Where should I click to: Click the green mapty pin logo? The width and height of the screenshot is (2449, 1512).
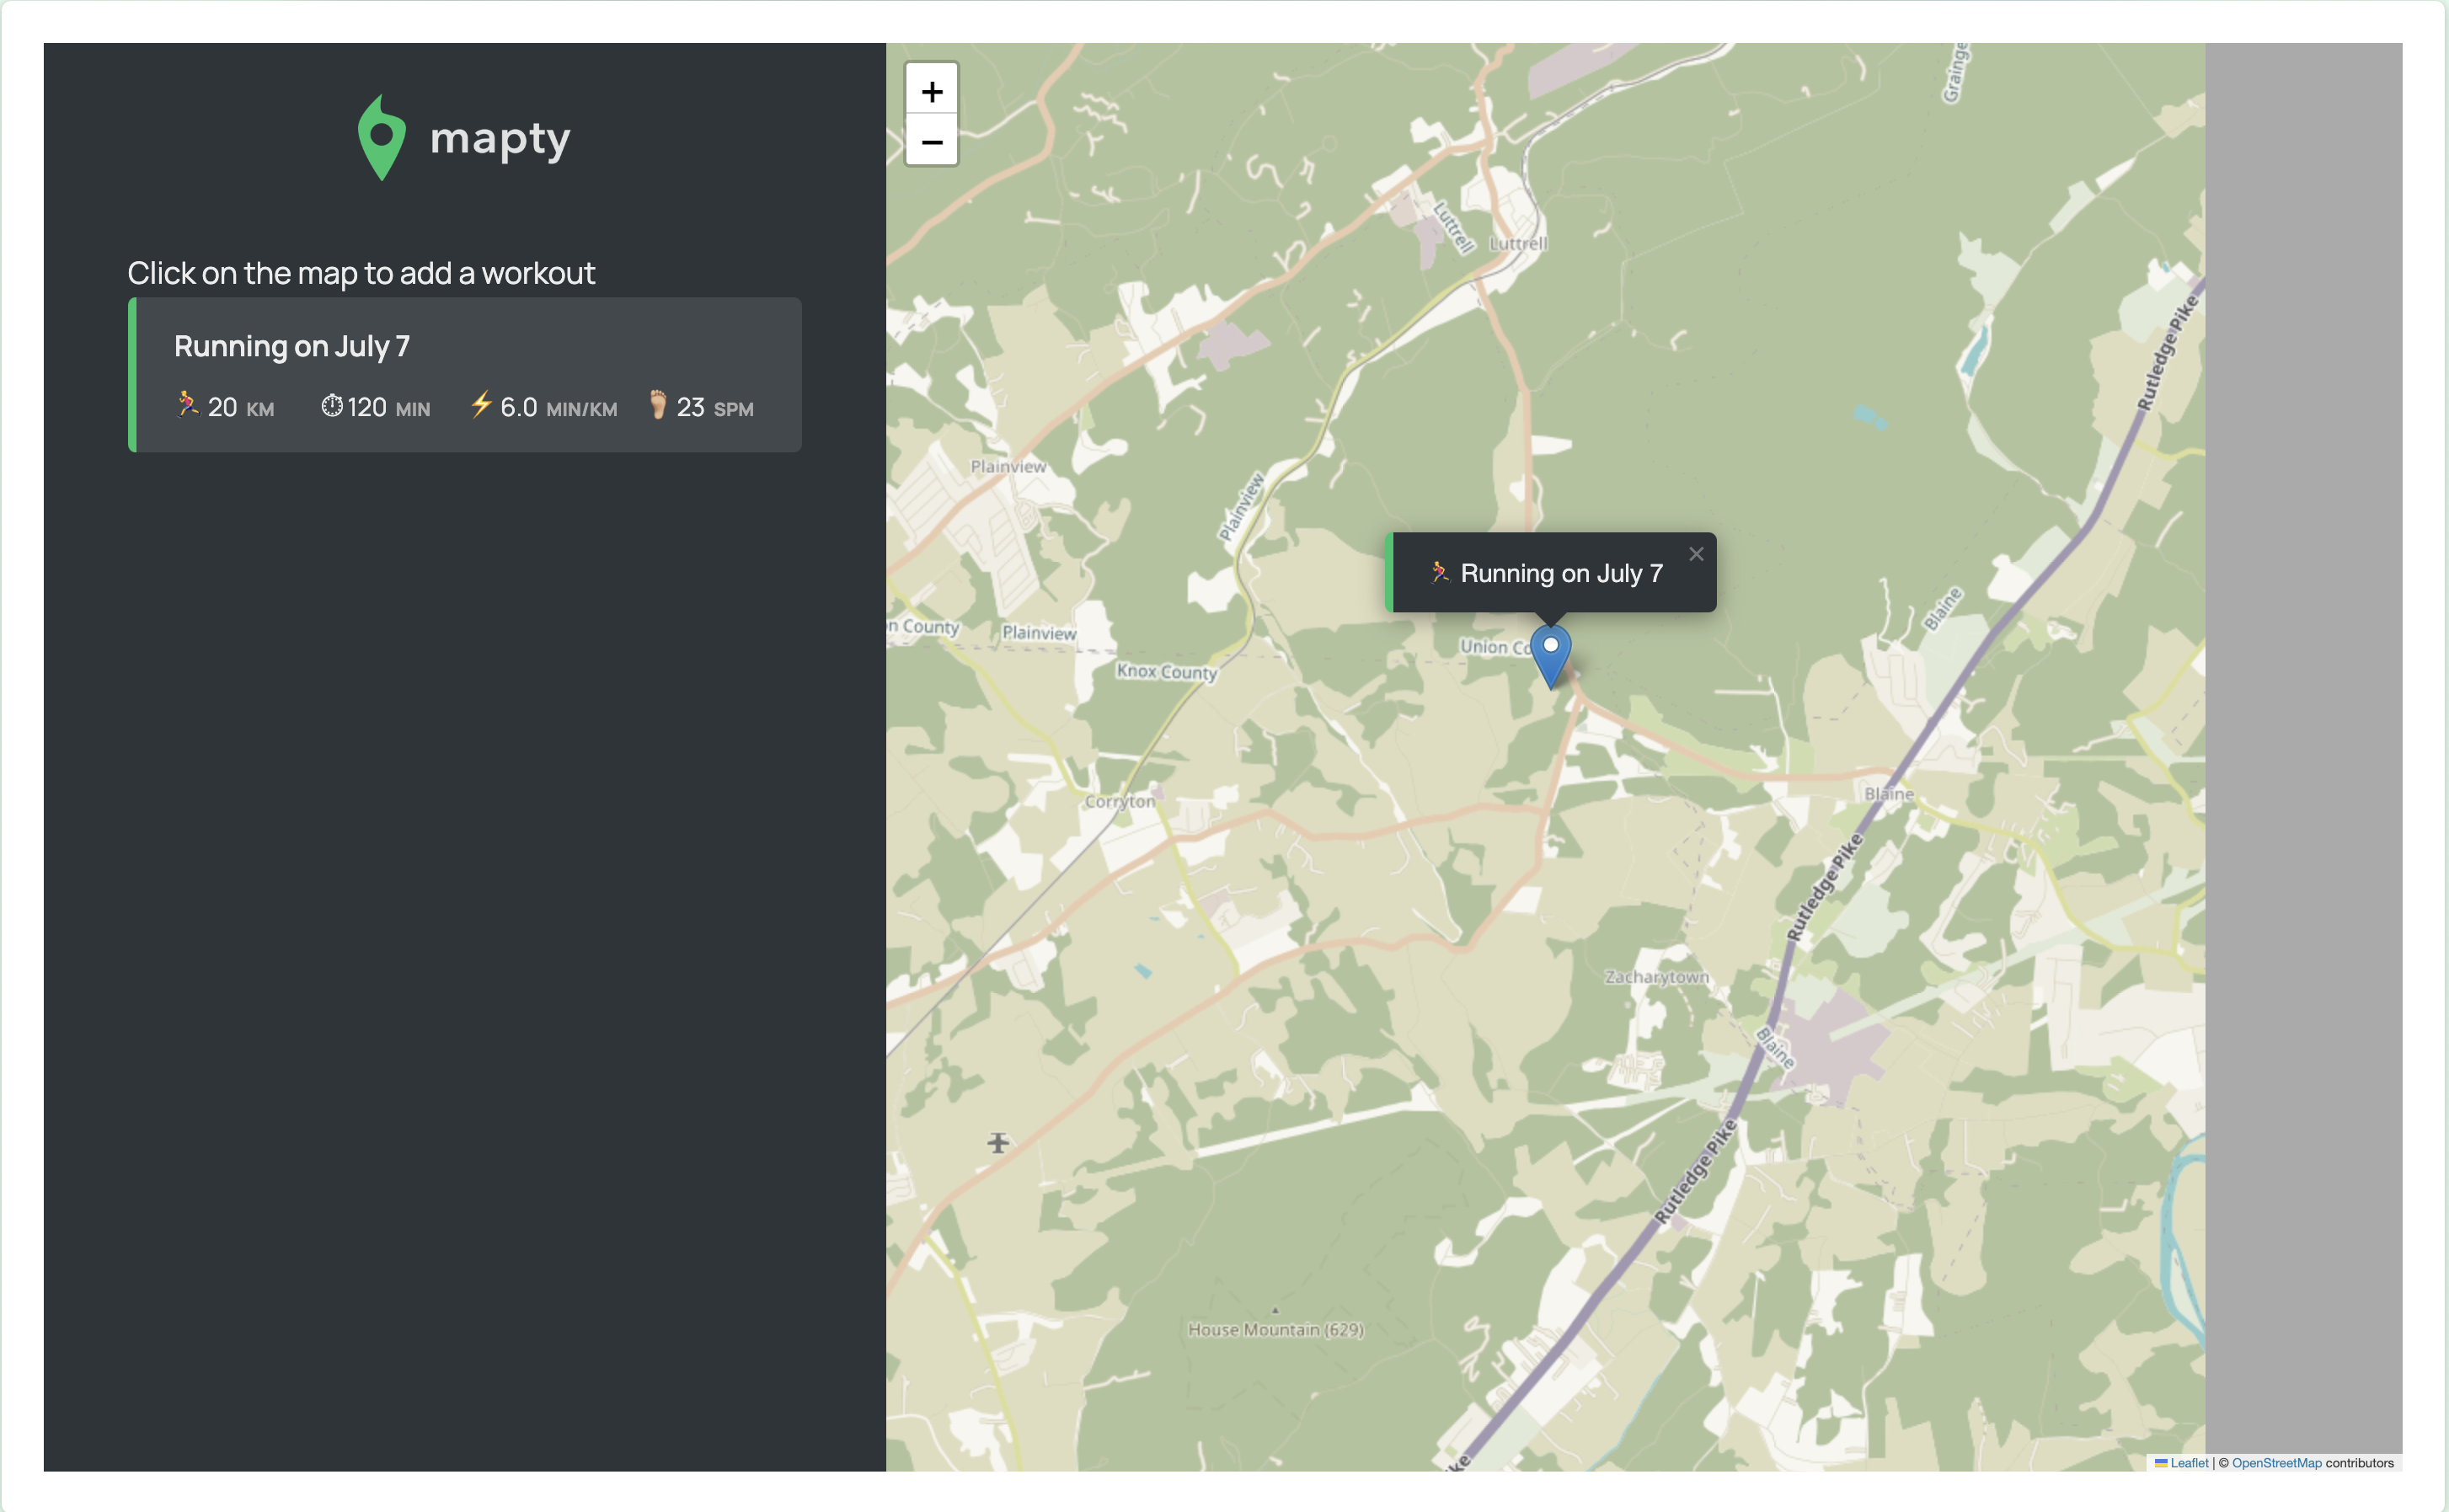pyautogui.click(x=381, y=138)
